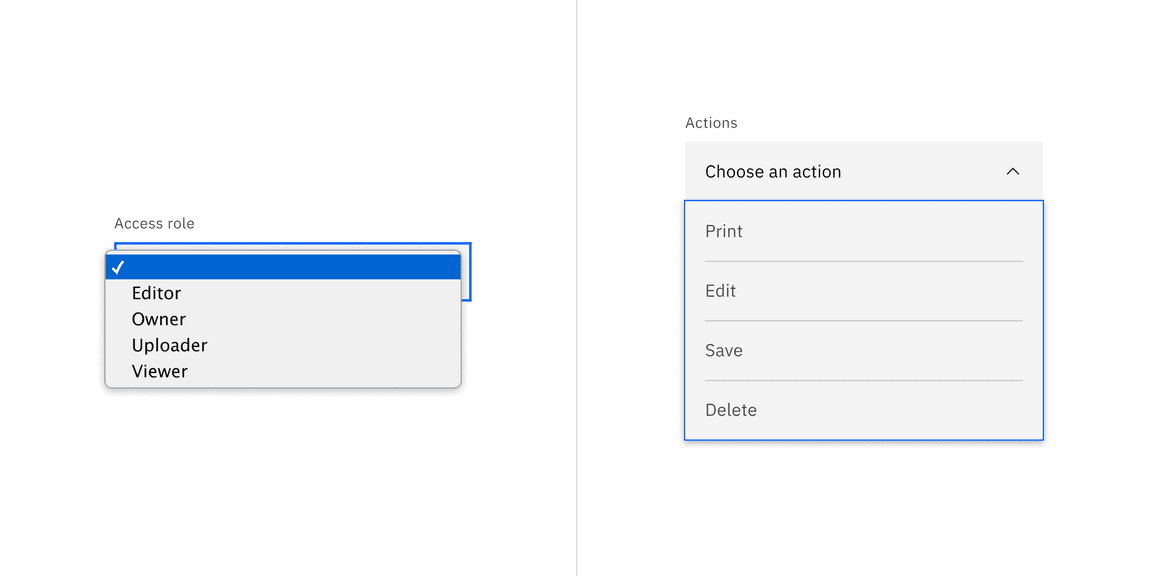Screen dimensions: 1152x576
Task: Click the focused Access role input outline
Action: [x=469, y=270]
